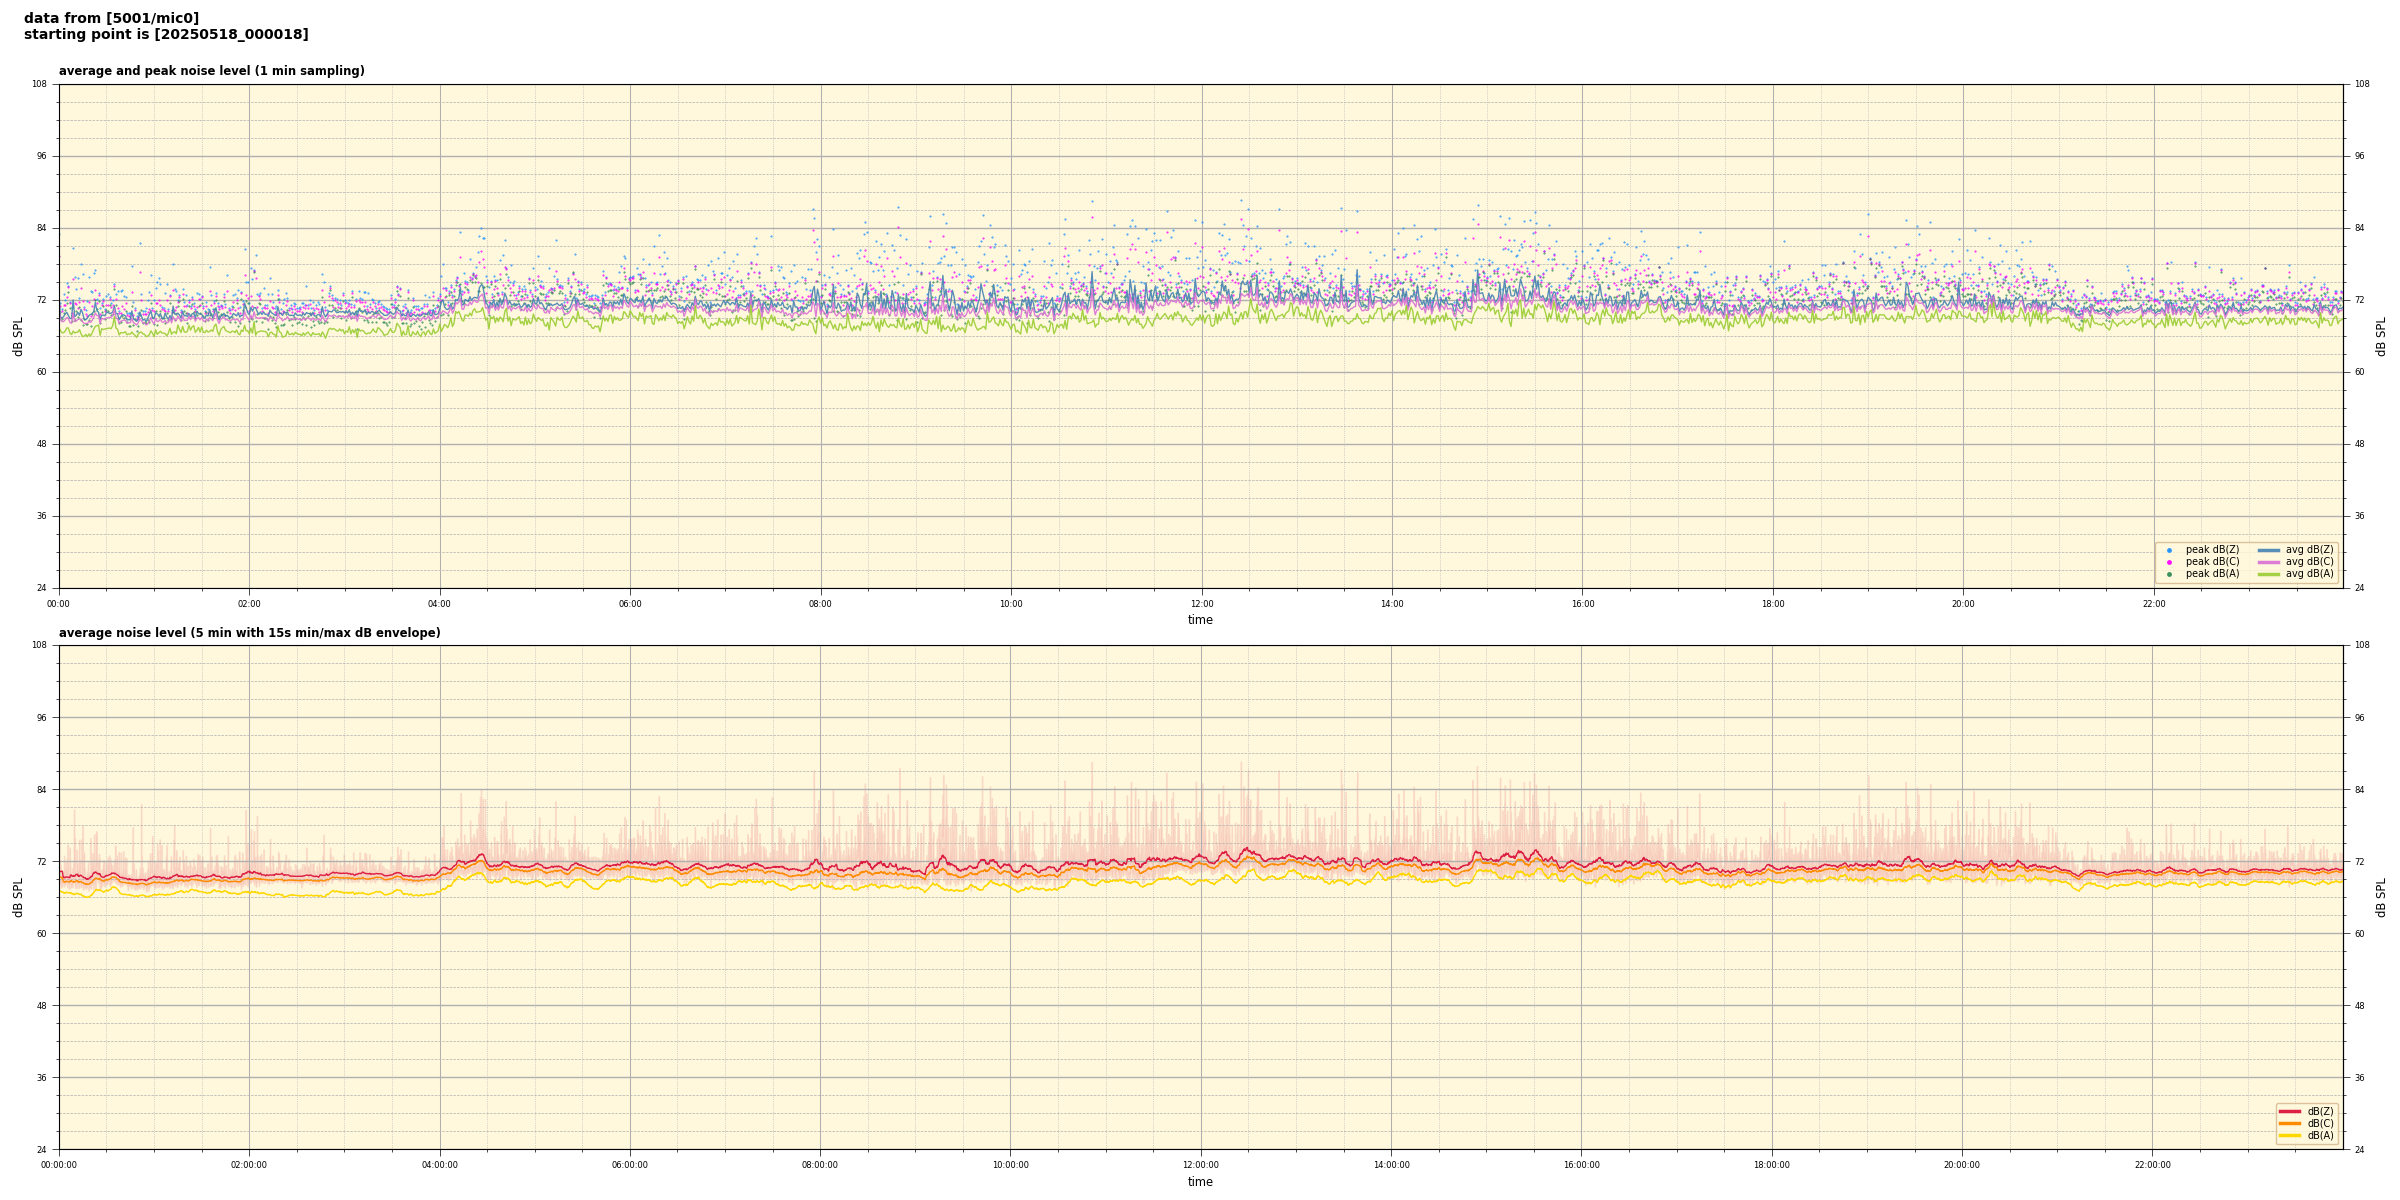This screenshot has height=1200, width=2400.
Task: Click the peak dB(A) legend marker
Action: pyautogui.click(x=2169, y=574)
